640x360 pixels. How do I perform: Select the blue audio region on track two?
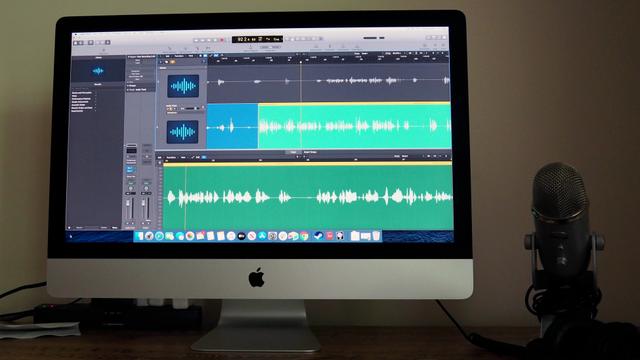click(232, 126)
